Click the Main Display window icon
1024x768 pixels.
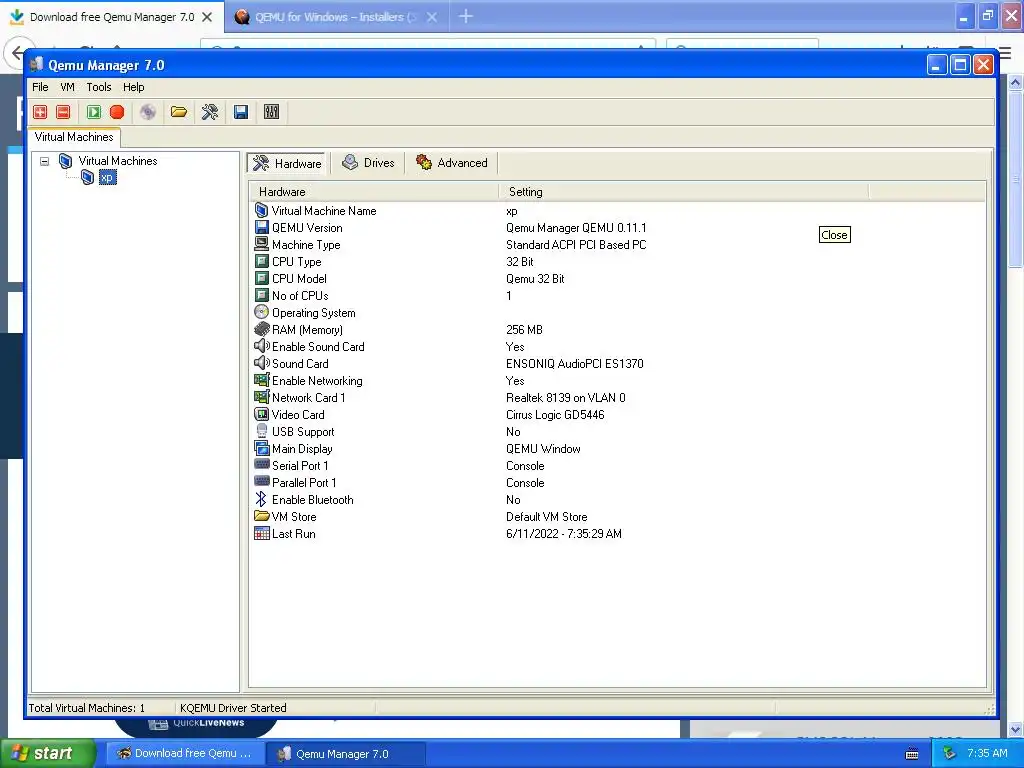261,448
